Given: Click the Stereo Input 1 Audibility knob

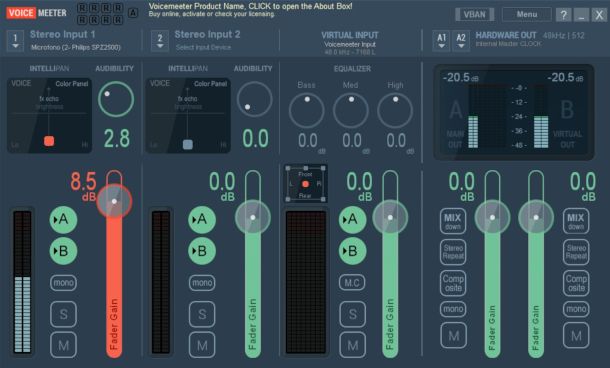Looking at the screenshot, I should (116, 99).
